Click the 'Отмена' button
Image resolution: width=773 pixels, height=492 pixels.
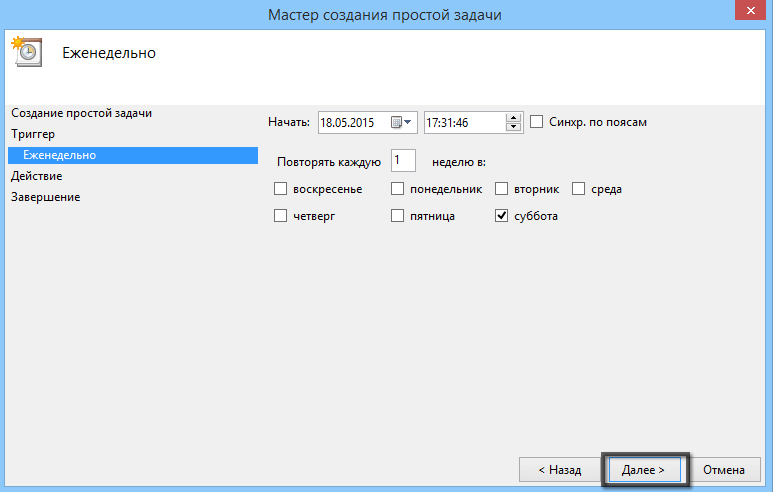coord(724,470)
